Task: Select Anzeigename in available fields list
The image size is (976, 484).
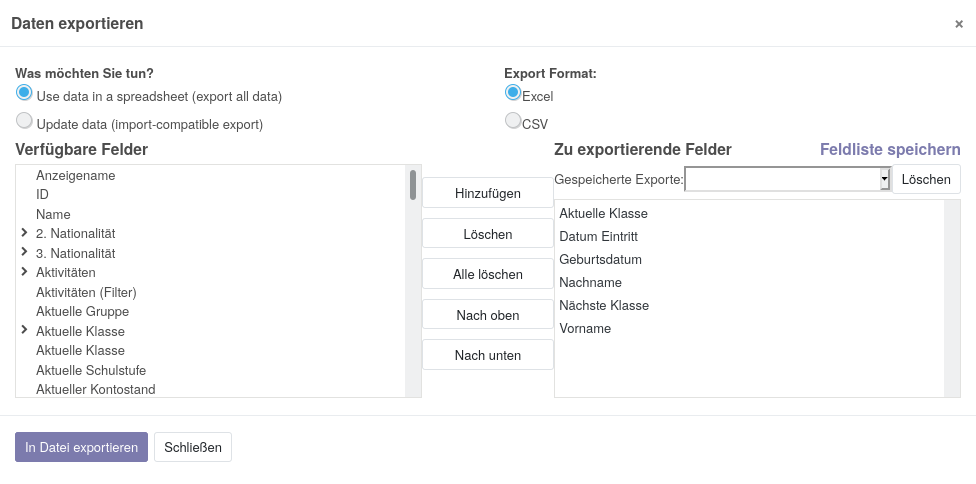Action: pyautogui.click(x=76, y=175)
